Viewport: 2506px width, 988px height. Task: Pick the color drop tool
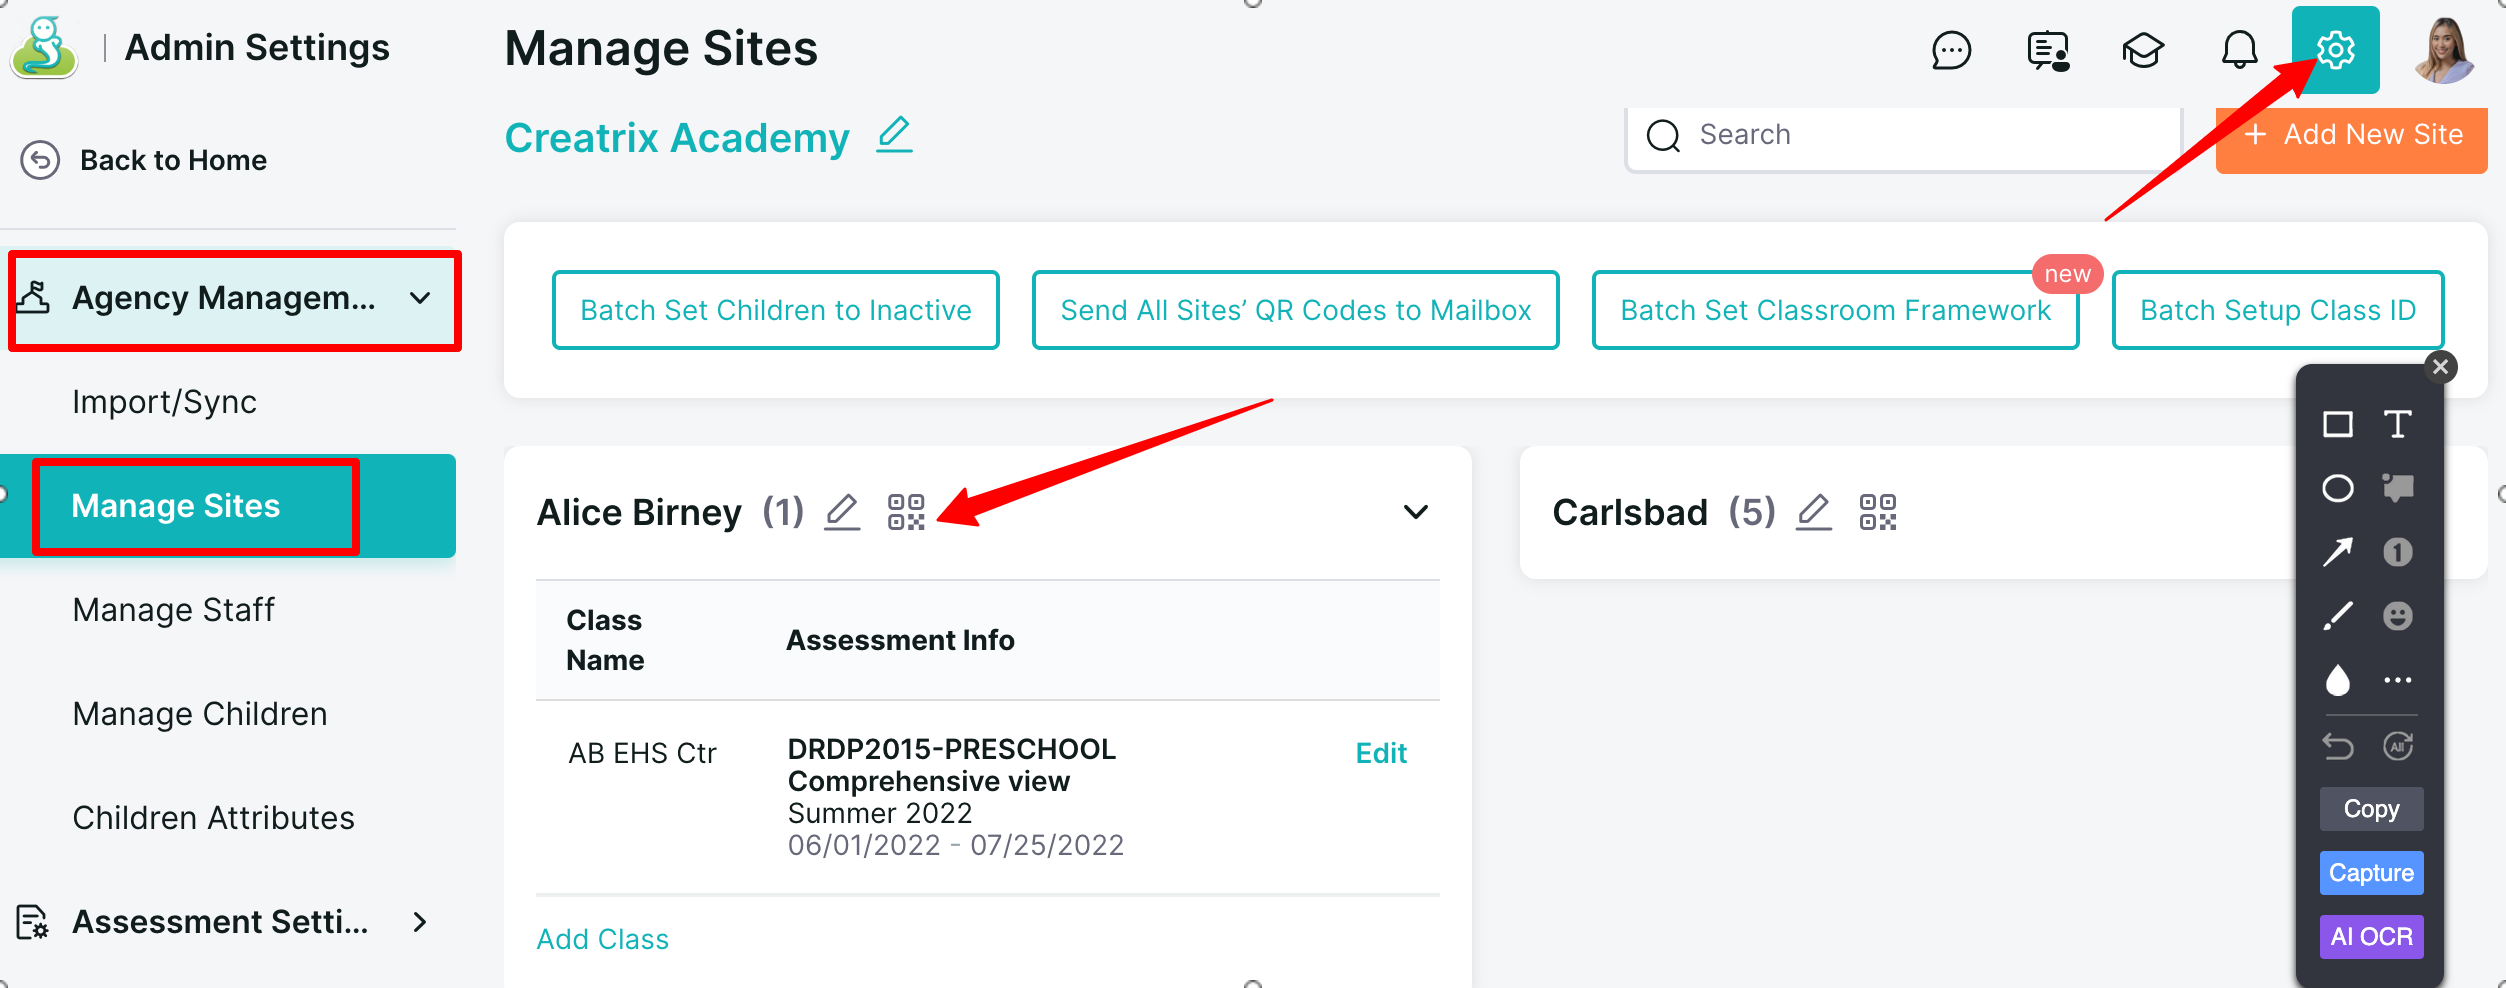(2337, 680)
